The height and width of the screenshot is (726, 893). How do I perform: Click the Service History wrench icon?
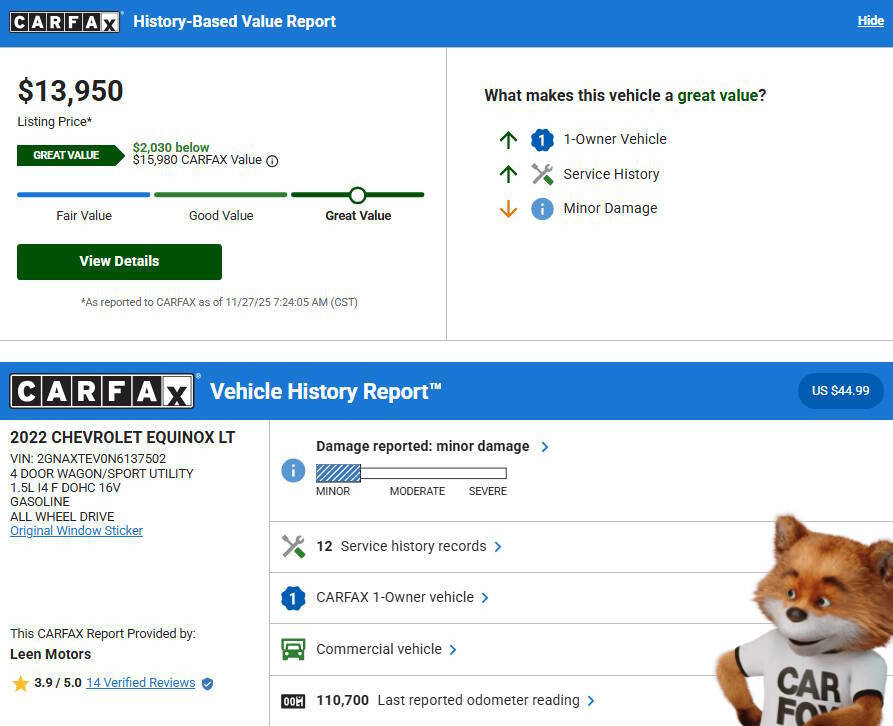coord(542,174)
